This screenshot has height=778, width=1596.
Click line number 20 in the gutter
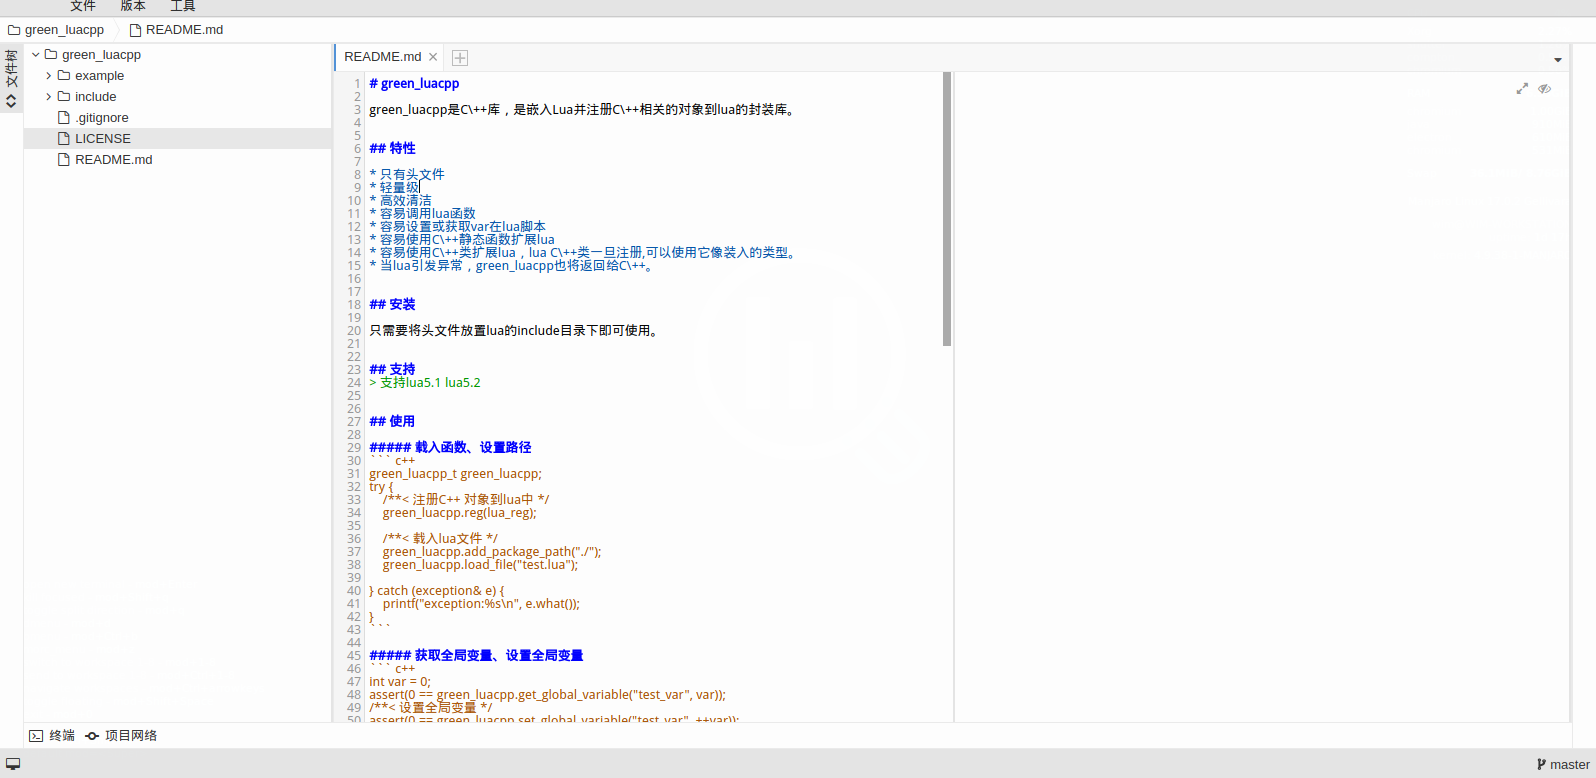click(354, 331)
